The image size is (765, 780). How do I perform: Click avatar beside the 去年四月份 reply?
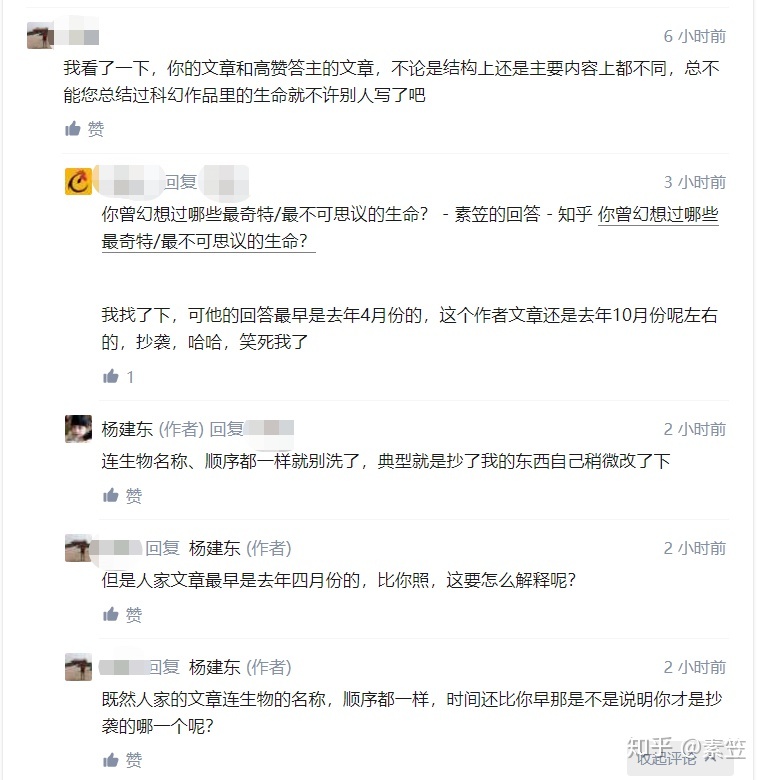(78, 548)
